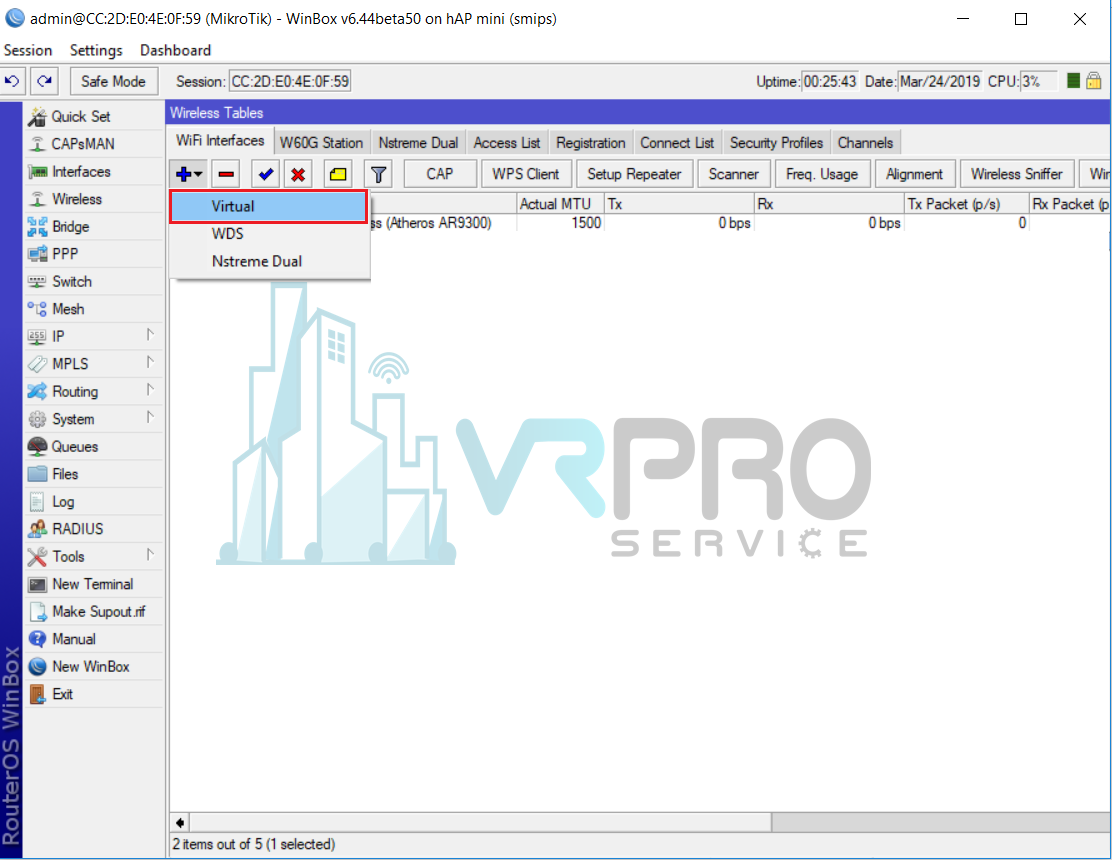1112x860 pixels.
Task: Open the Registration tab
Action: point(591,143)
